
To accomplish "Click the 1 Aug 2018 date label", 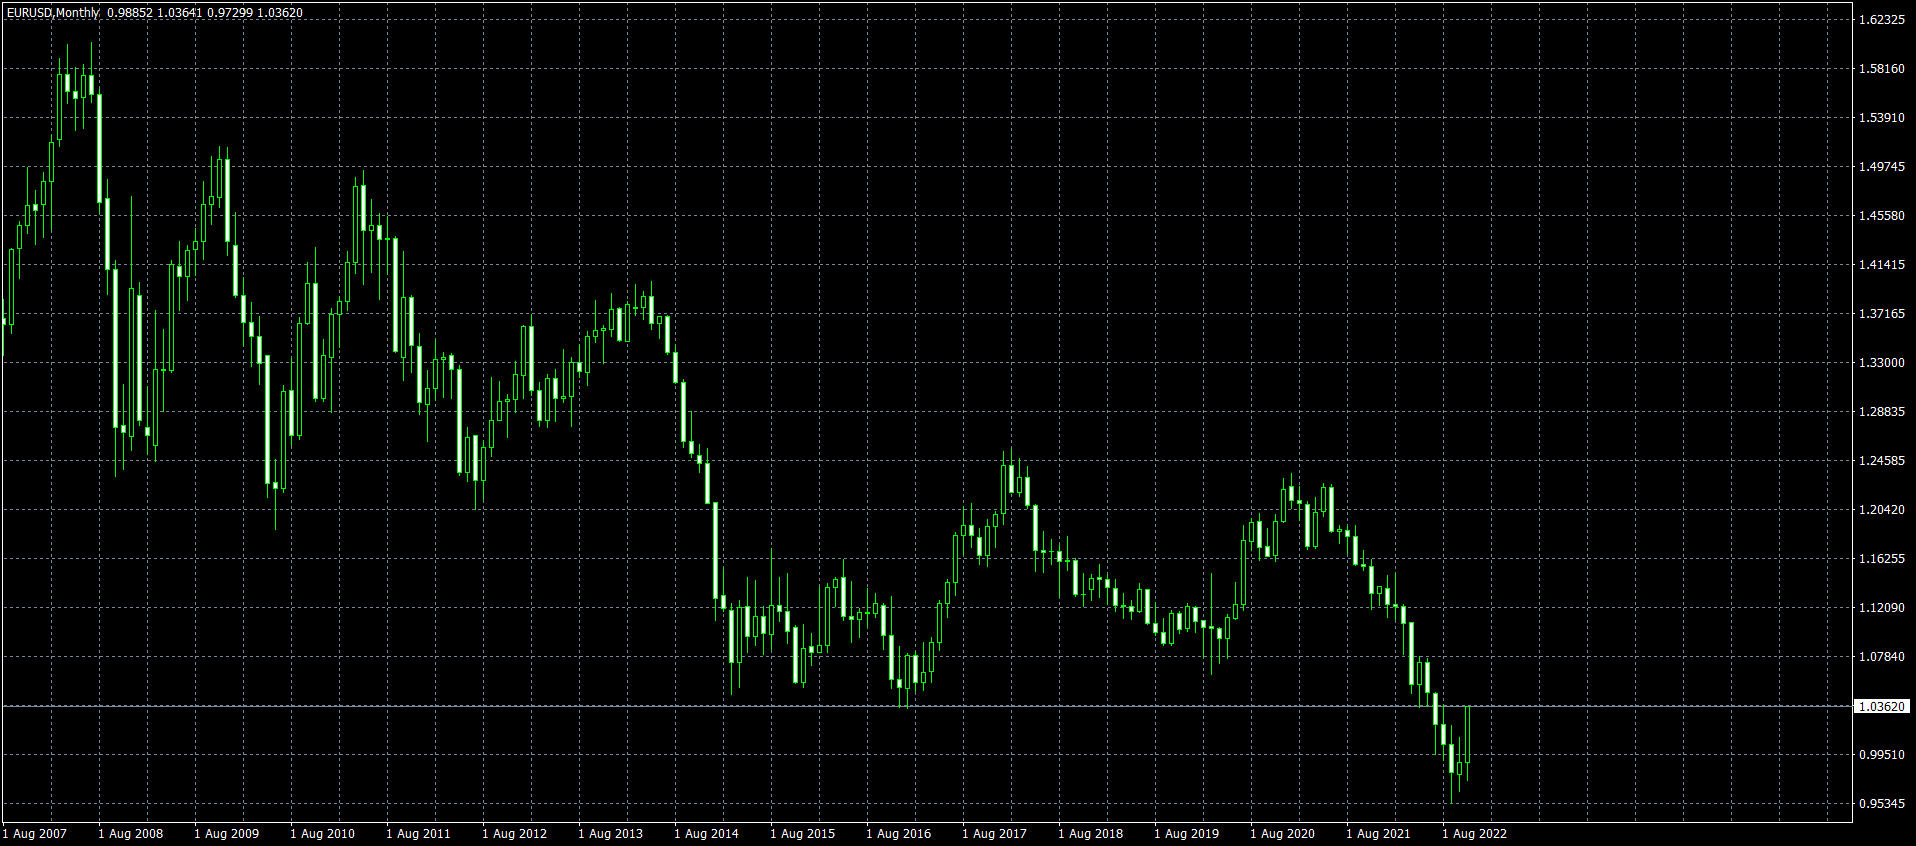I will (x=1091, y=834).
